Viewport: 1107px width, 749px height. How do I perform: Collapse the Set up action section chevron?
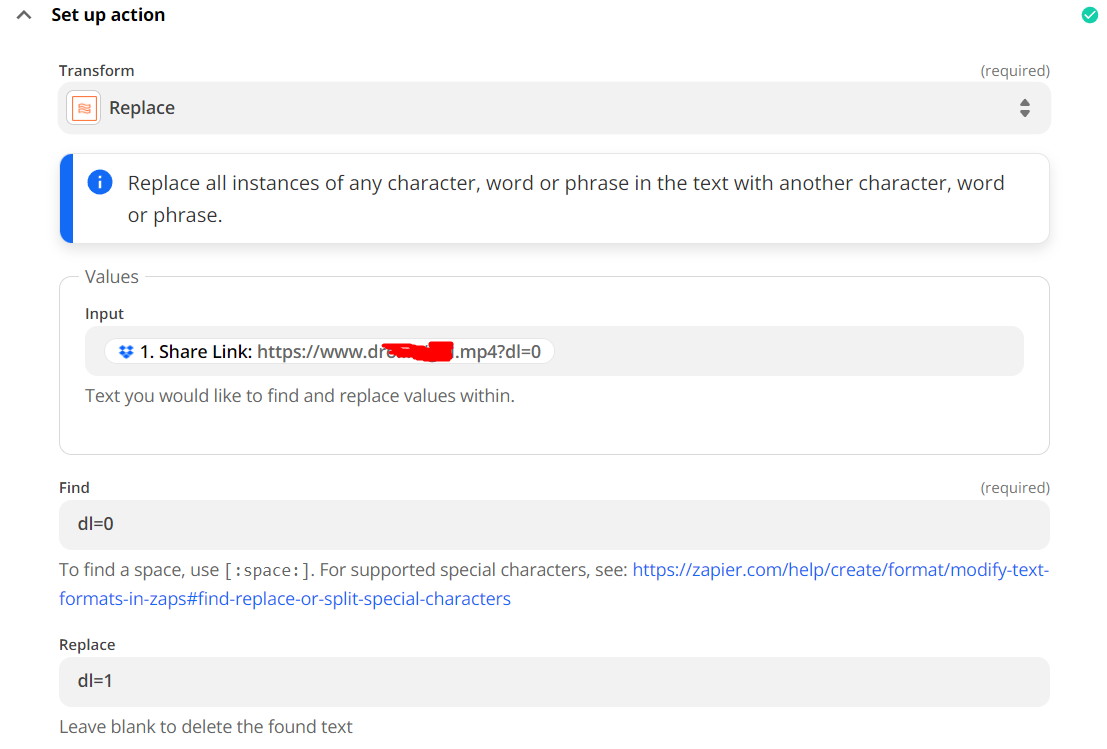[25, 16]
